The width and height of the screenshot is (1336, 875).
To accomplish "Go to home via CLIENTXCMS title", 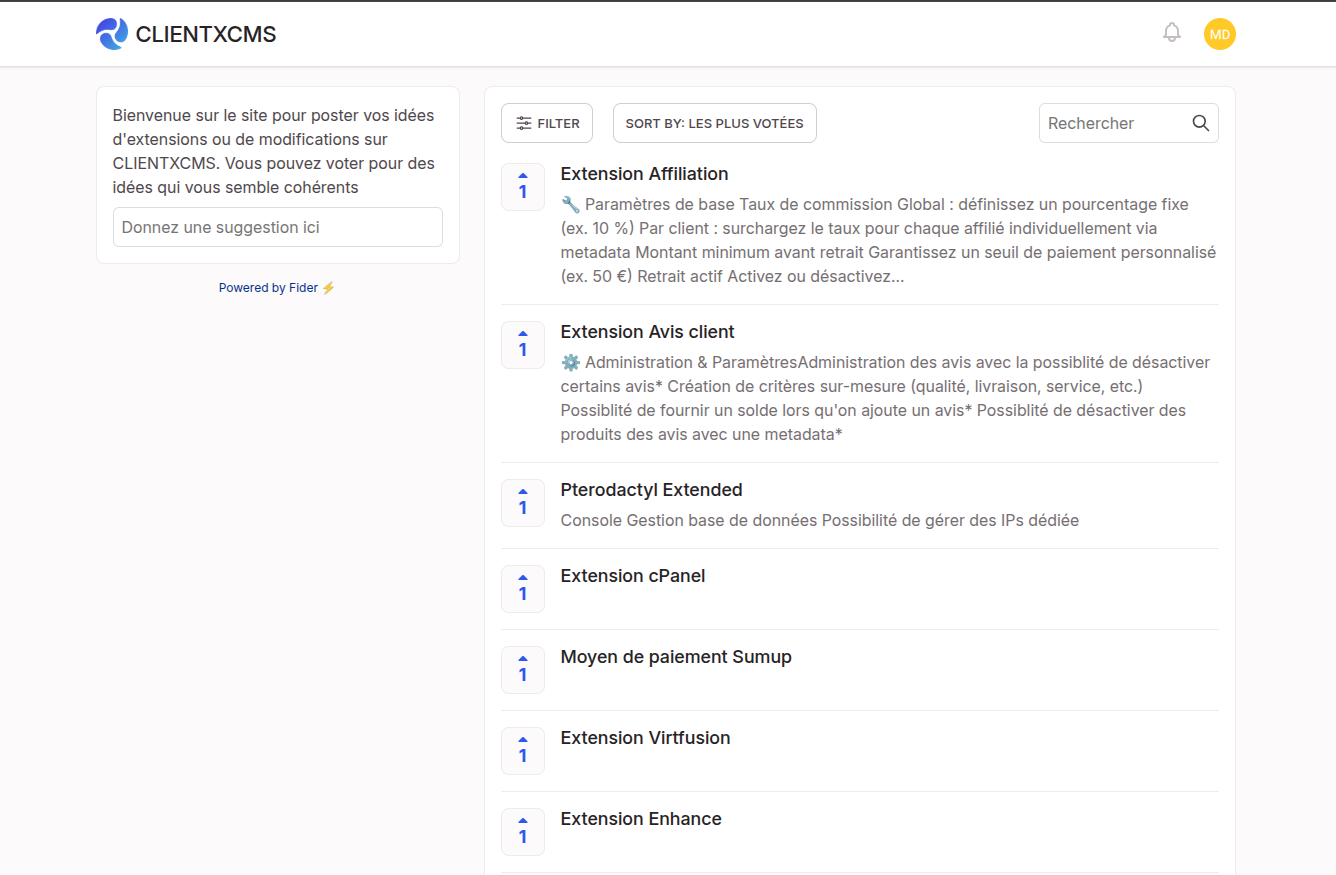I will (x=206, y=35).
